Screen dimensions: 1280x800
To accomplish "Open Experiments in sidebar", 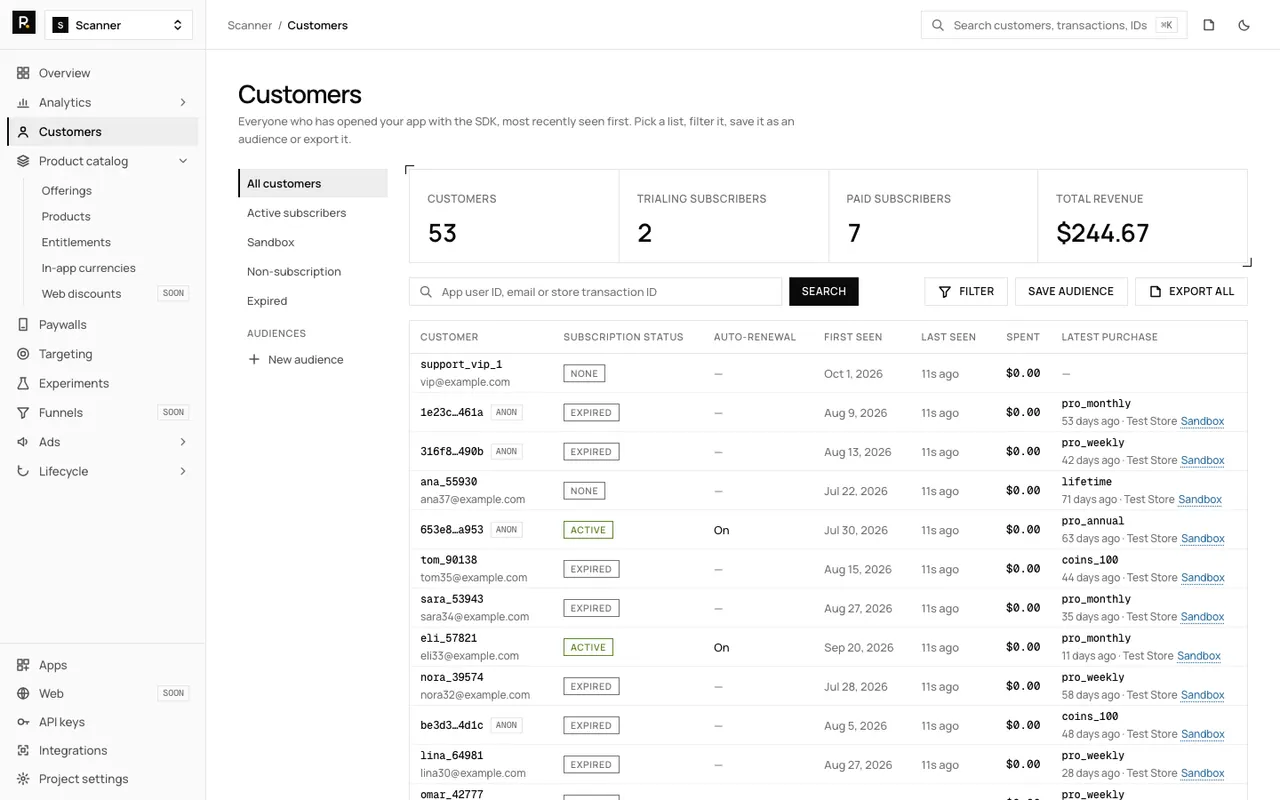I will [102, 383].
